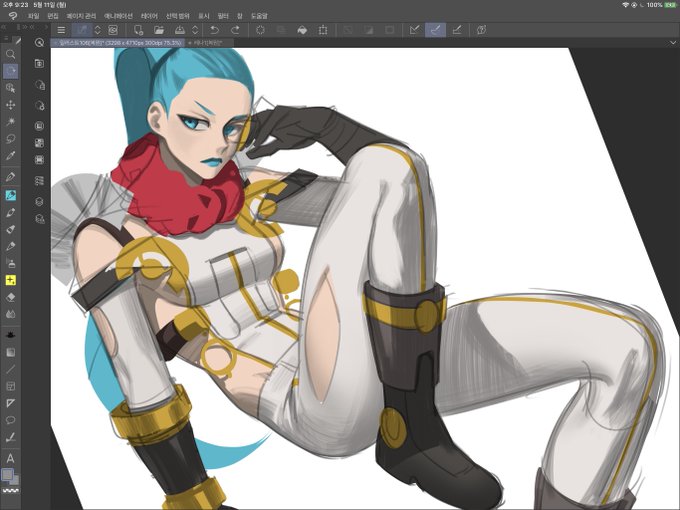The width and height of the screenshot is (680, 510).
Task: Click the Fill bucket command icon
Action: point(302,30)
